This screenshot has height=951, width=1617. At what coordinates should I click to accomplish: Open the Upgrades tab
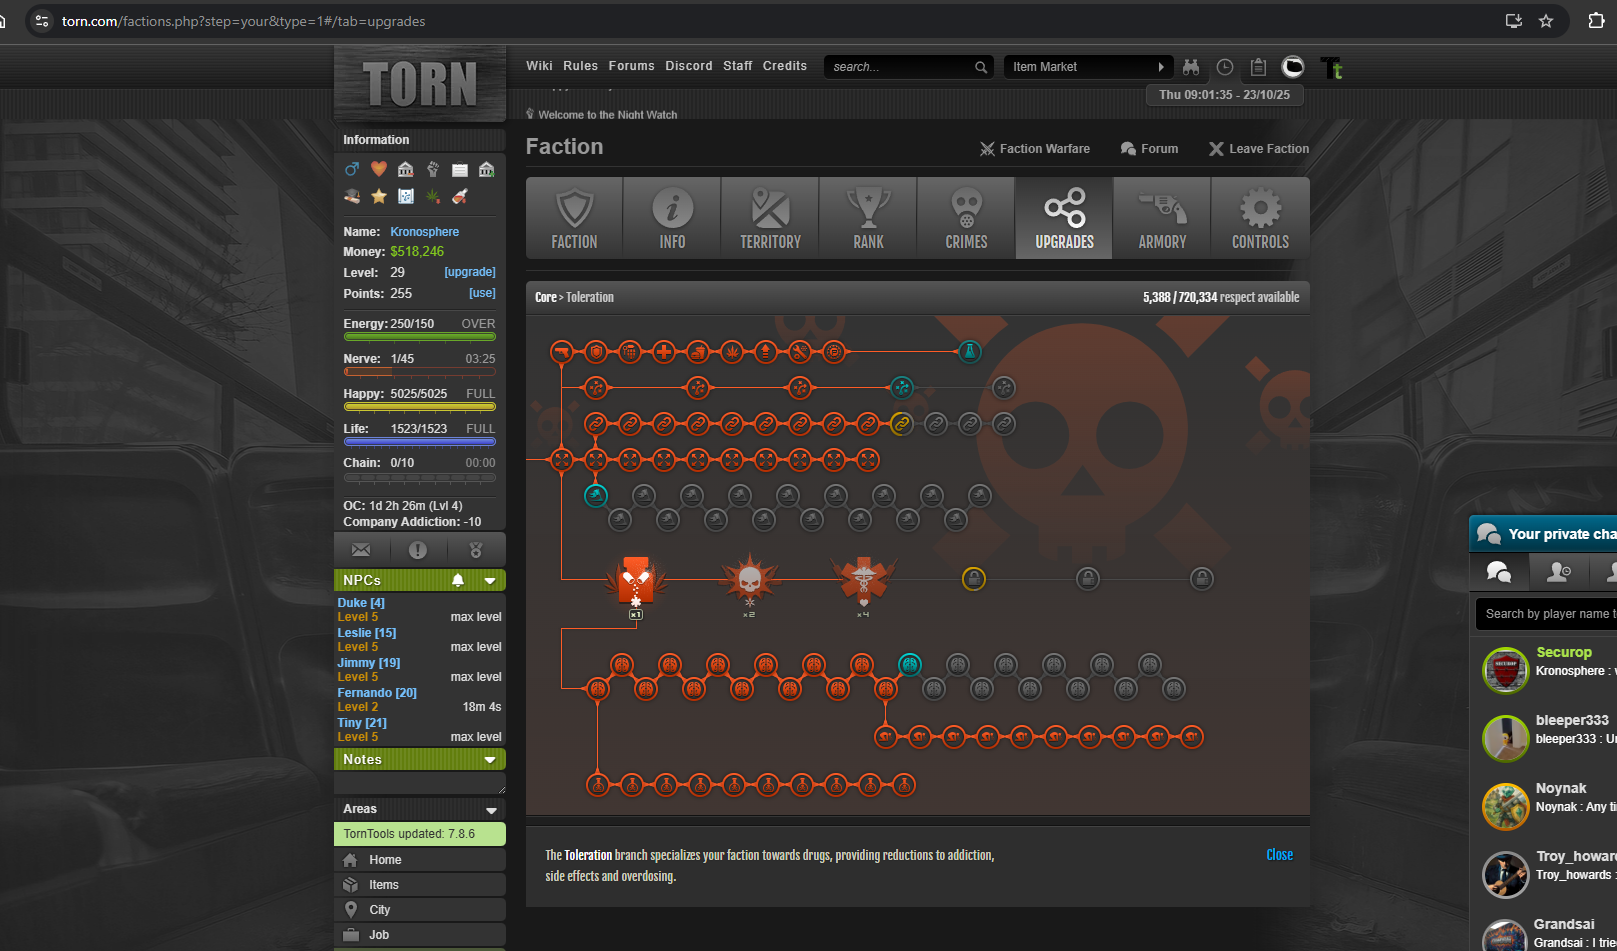tap(1064, 218)
